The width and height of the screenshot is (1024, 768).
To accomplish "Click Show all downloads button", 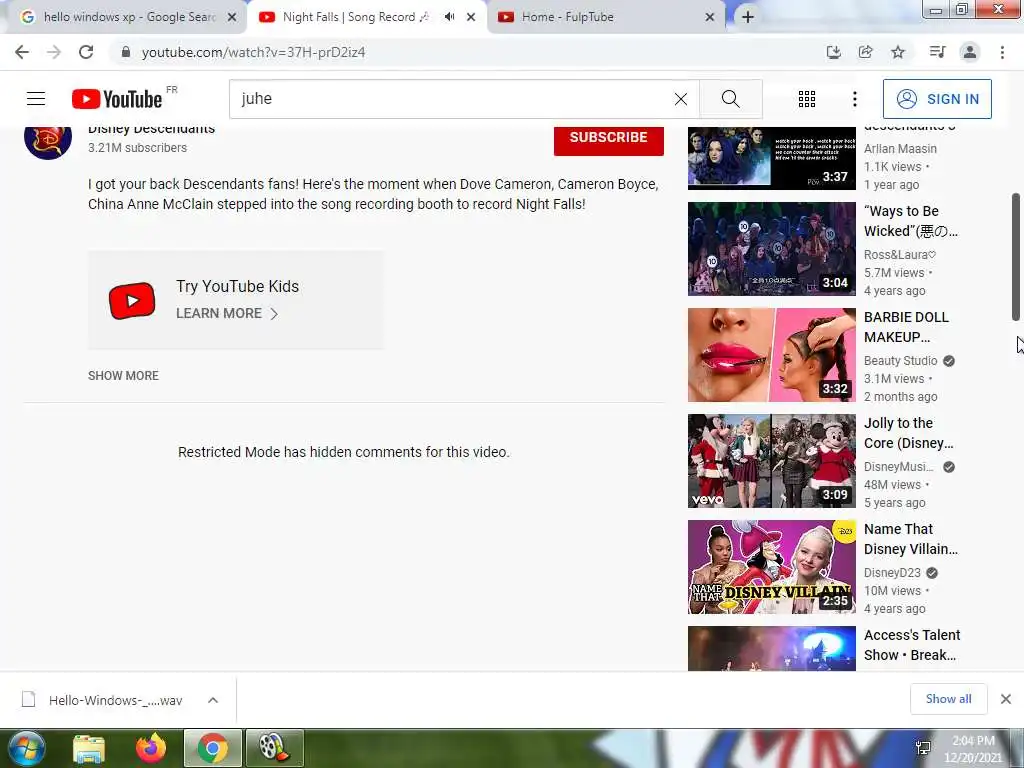I will coord(948,699).
